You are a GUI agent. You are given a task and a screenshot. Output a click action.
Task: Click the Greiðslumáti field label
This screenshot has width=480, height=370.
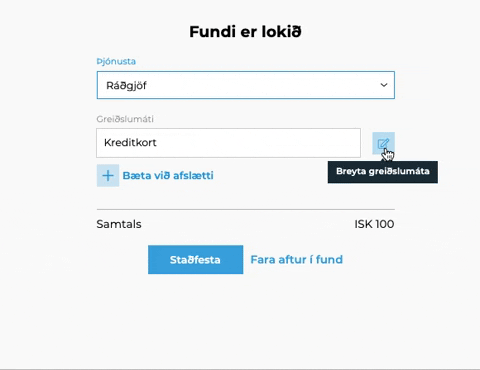(125, 119)
